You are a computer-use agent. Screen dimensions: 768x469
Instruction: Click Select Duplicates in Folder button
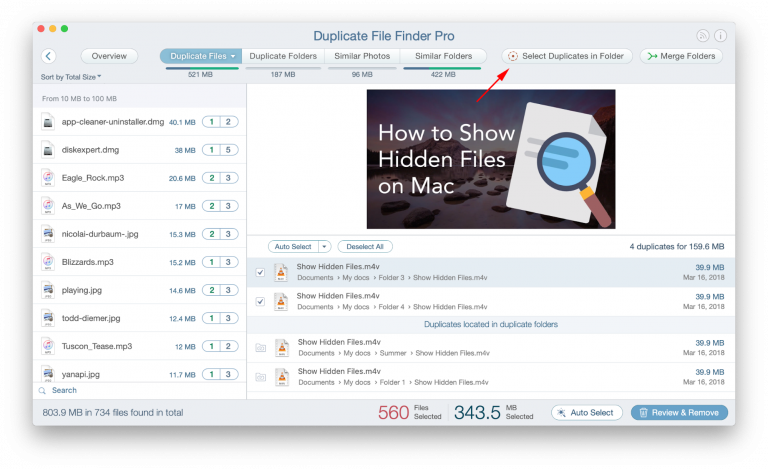click(567, 56)
